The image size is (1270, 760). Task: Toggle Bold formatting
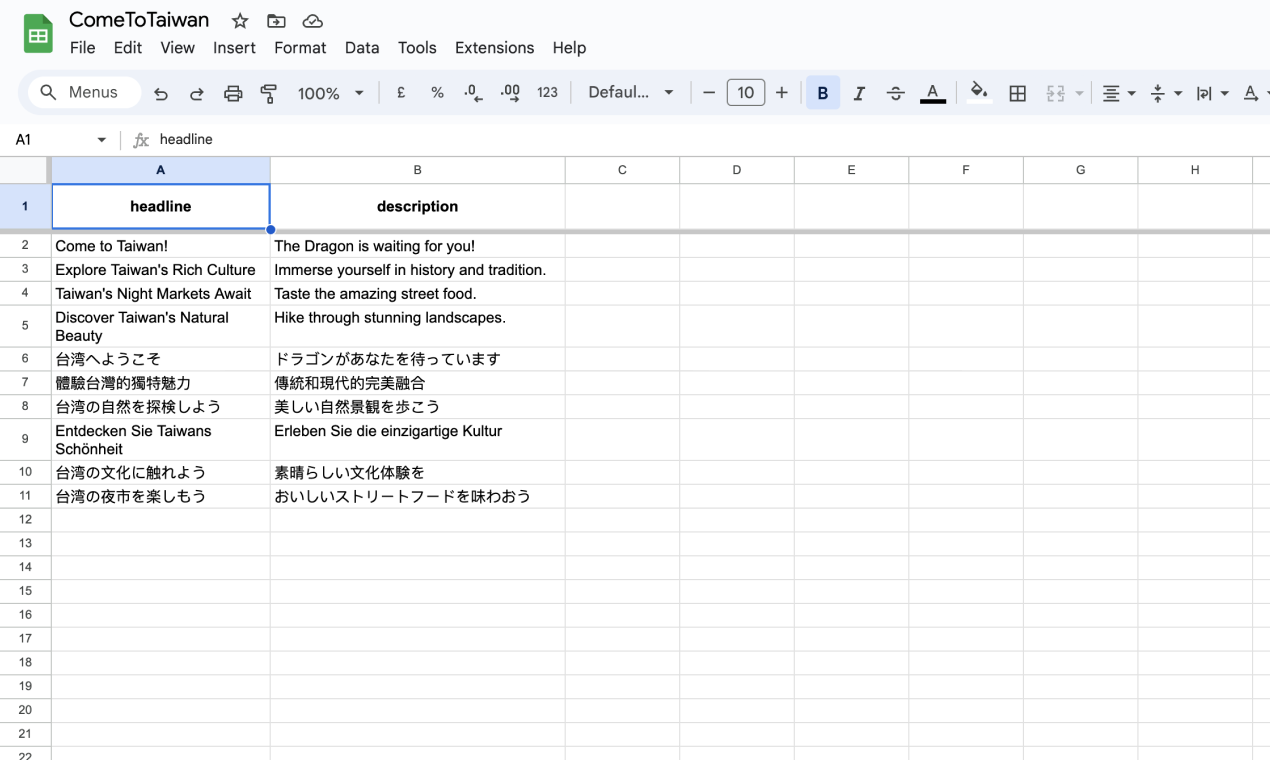[x=823, y=92]
